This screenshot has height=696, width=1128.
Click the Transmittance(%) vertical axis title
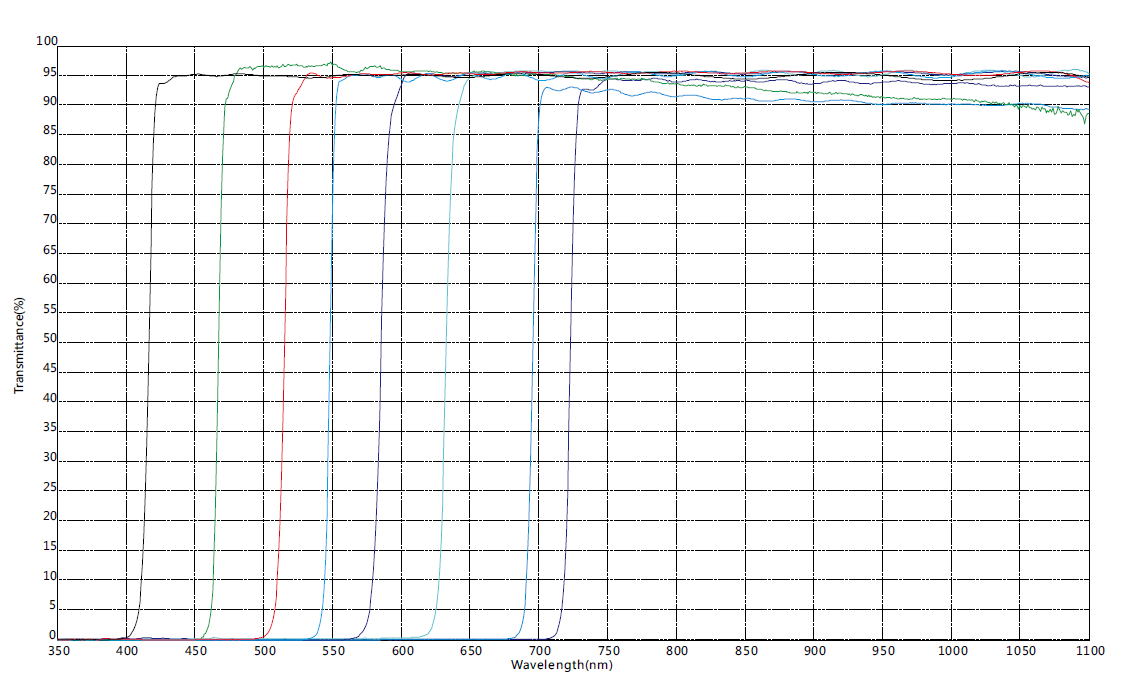coord(19,345)
